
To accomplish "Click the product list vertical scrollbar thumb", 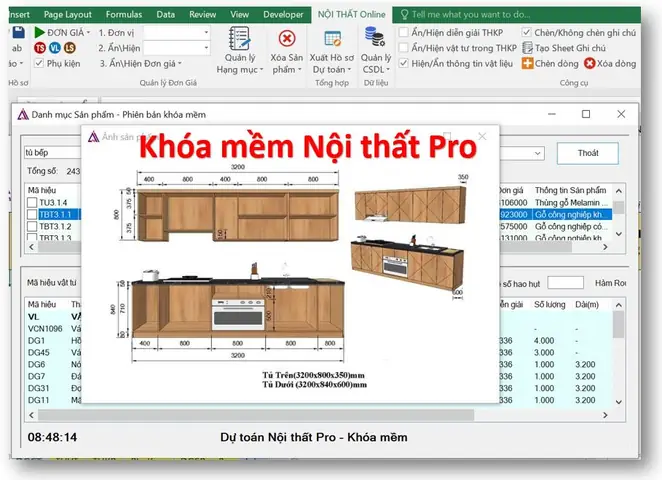I will click(x=619, y=207).
